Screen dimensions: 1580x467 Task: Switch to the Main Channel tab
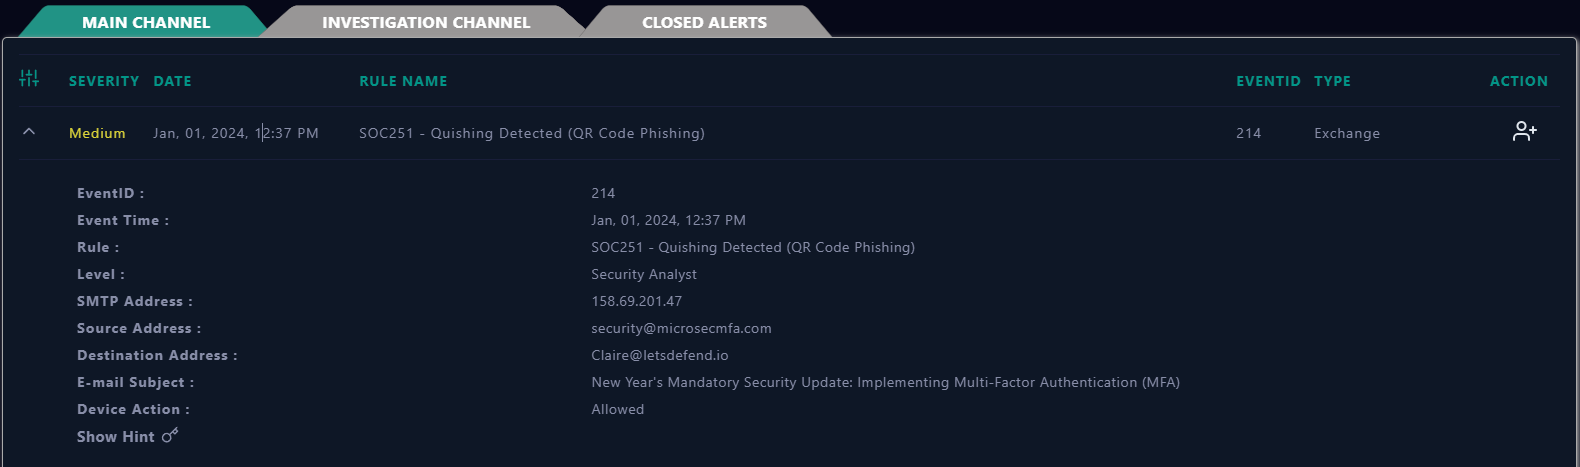[x=146, y=22]
